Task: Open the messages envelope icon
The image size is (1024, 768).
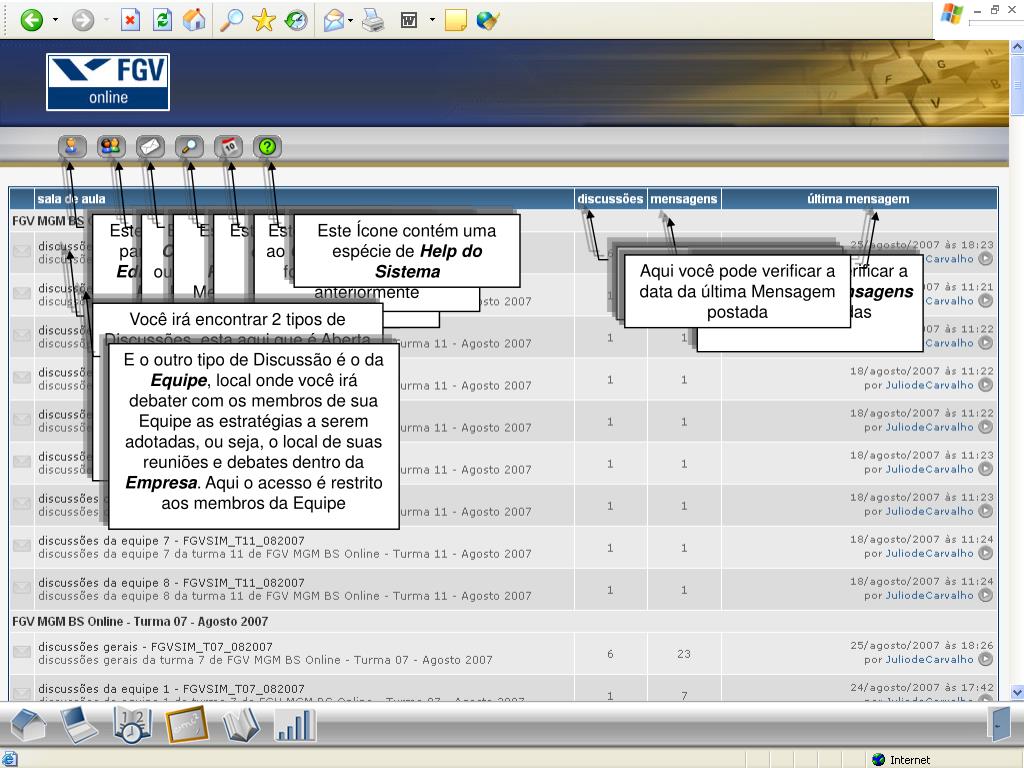Action: (x=150, y=147)
